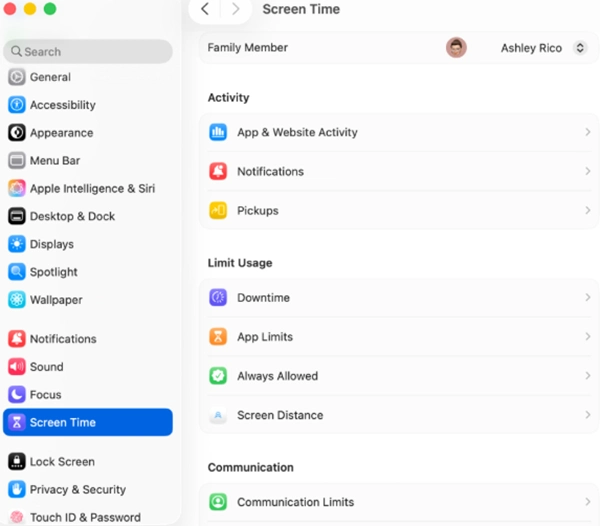Expand the Communication Limits row chevron
600x526 pixels.
[588, 502]
